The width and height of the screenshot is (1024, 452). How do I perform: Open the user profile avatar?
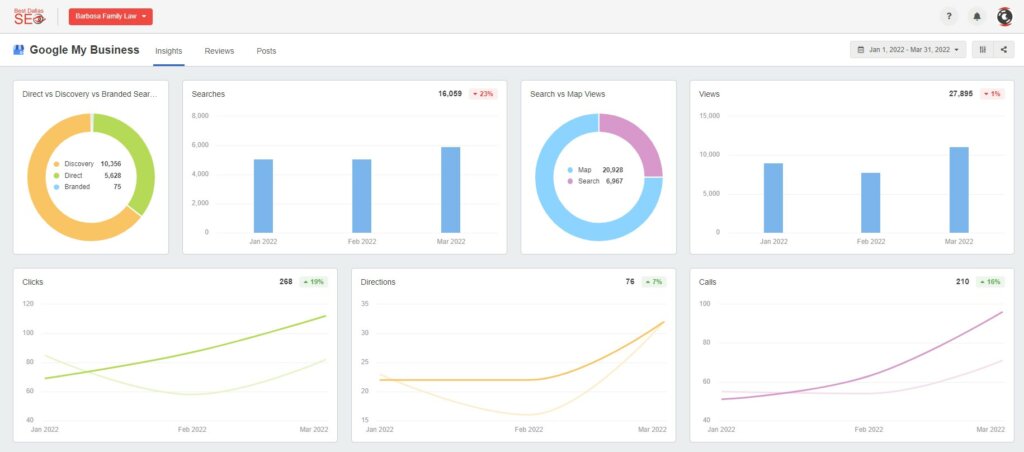(1004, 16)
